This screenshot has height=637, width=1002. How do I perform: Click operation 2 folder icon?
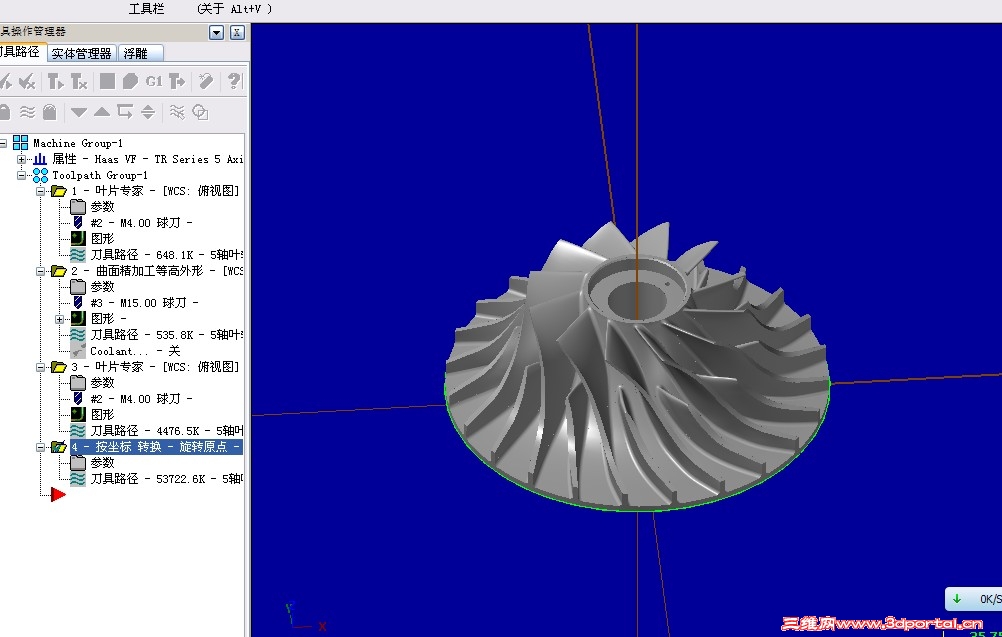[x=59, y=271]
